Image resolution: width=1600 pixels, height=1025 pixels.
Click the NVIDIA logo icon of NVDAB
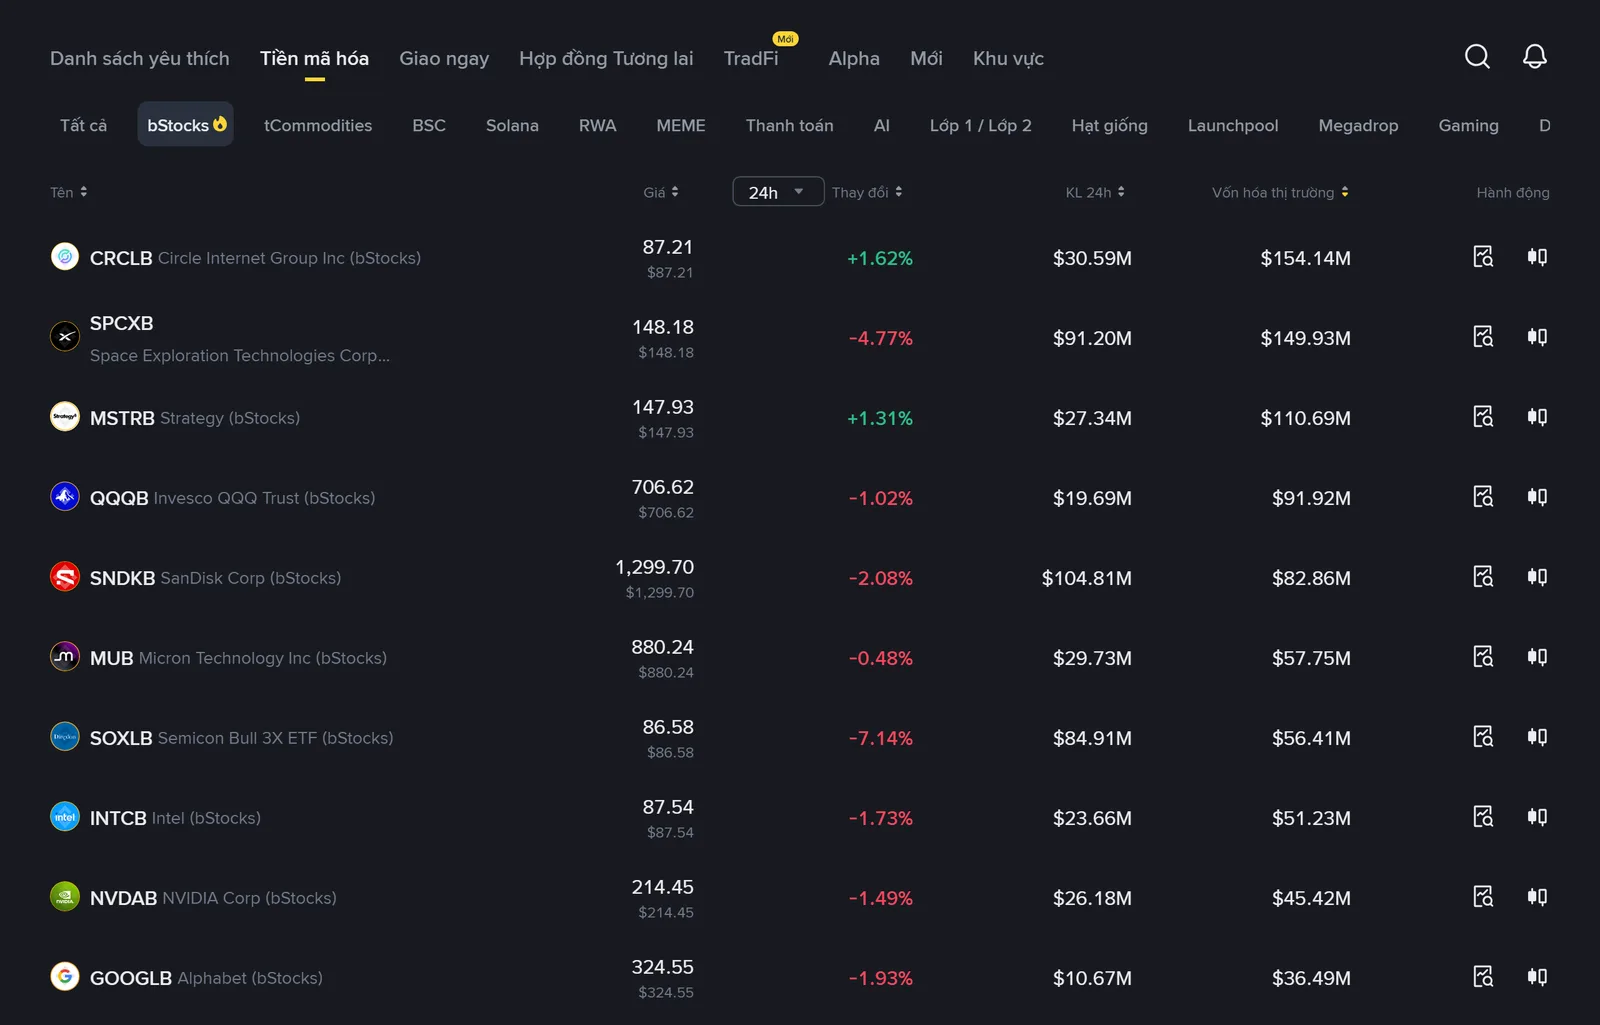pos(65,896)
